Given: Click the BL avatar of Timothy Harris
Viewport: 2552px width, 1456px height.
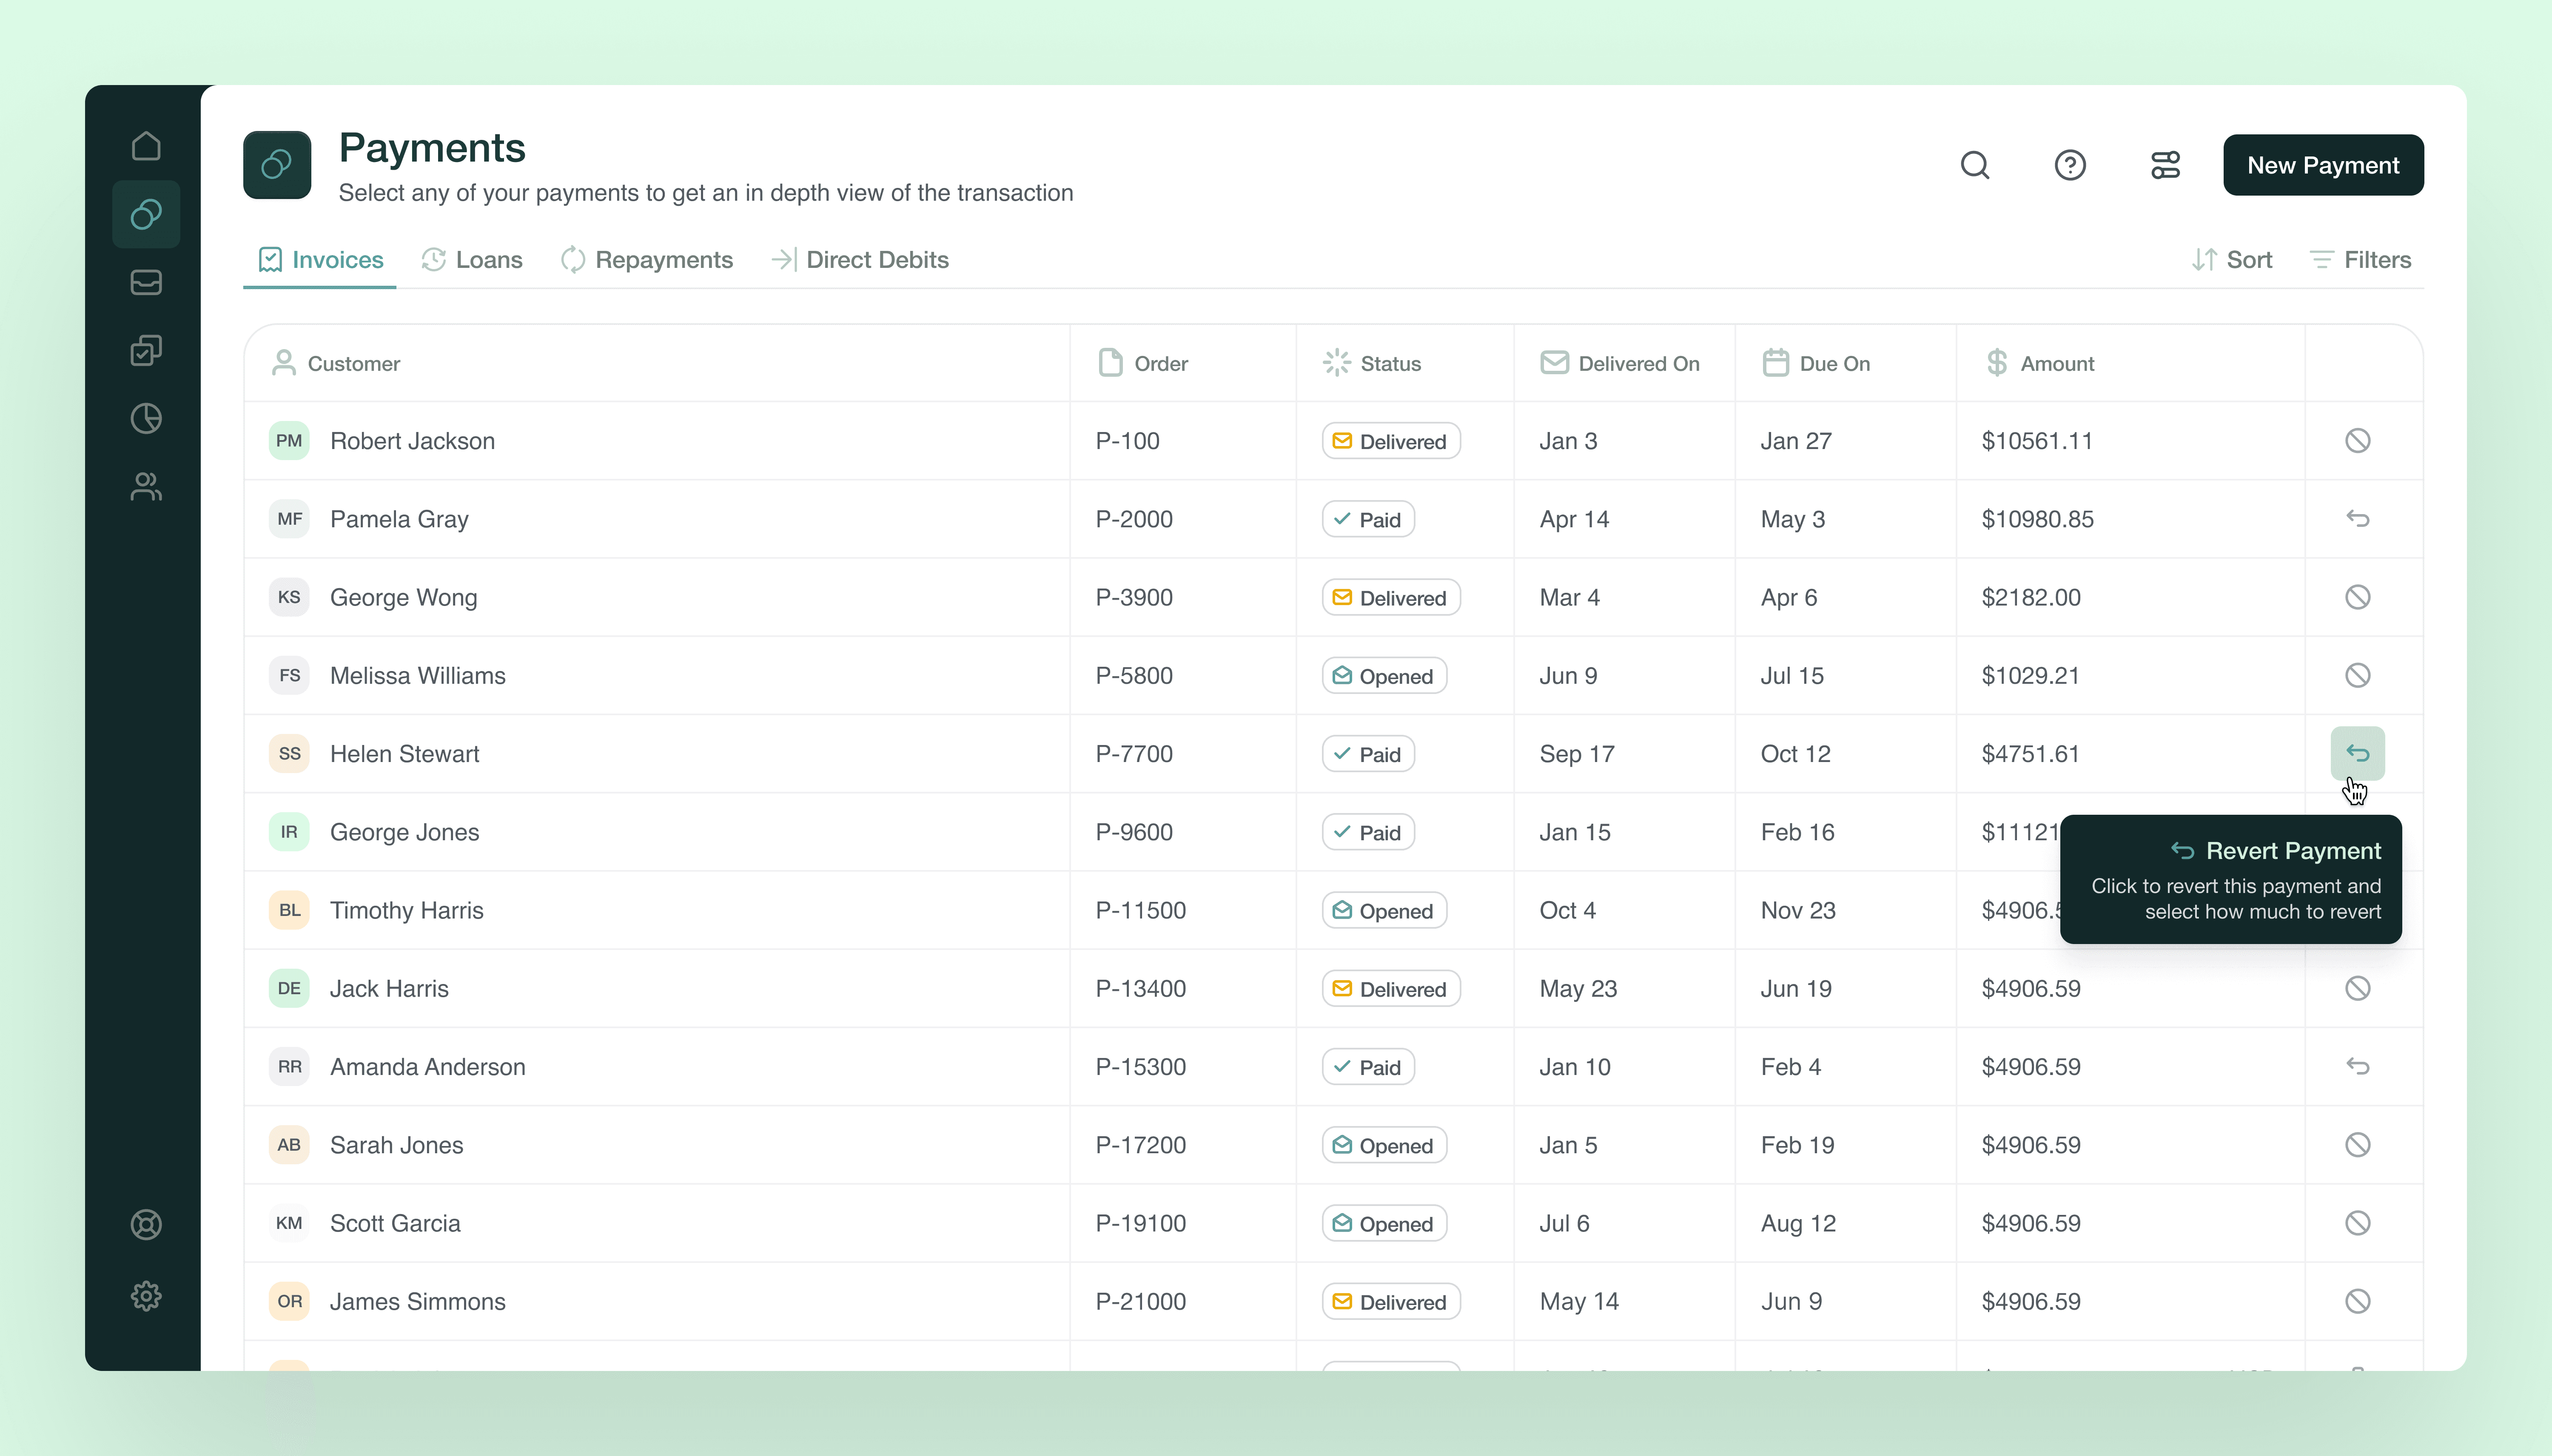Looking at the screenshot, I should pos(289,910).
